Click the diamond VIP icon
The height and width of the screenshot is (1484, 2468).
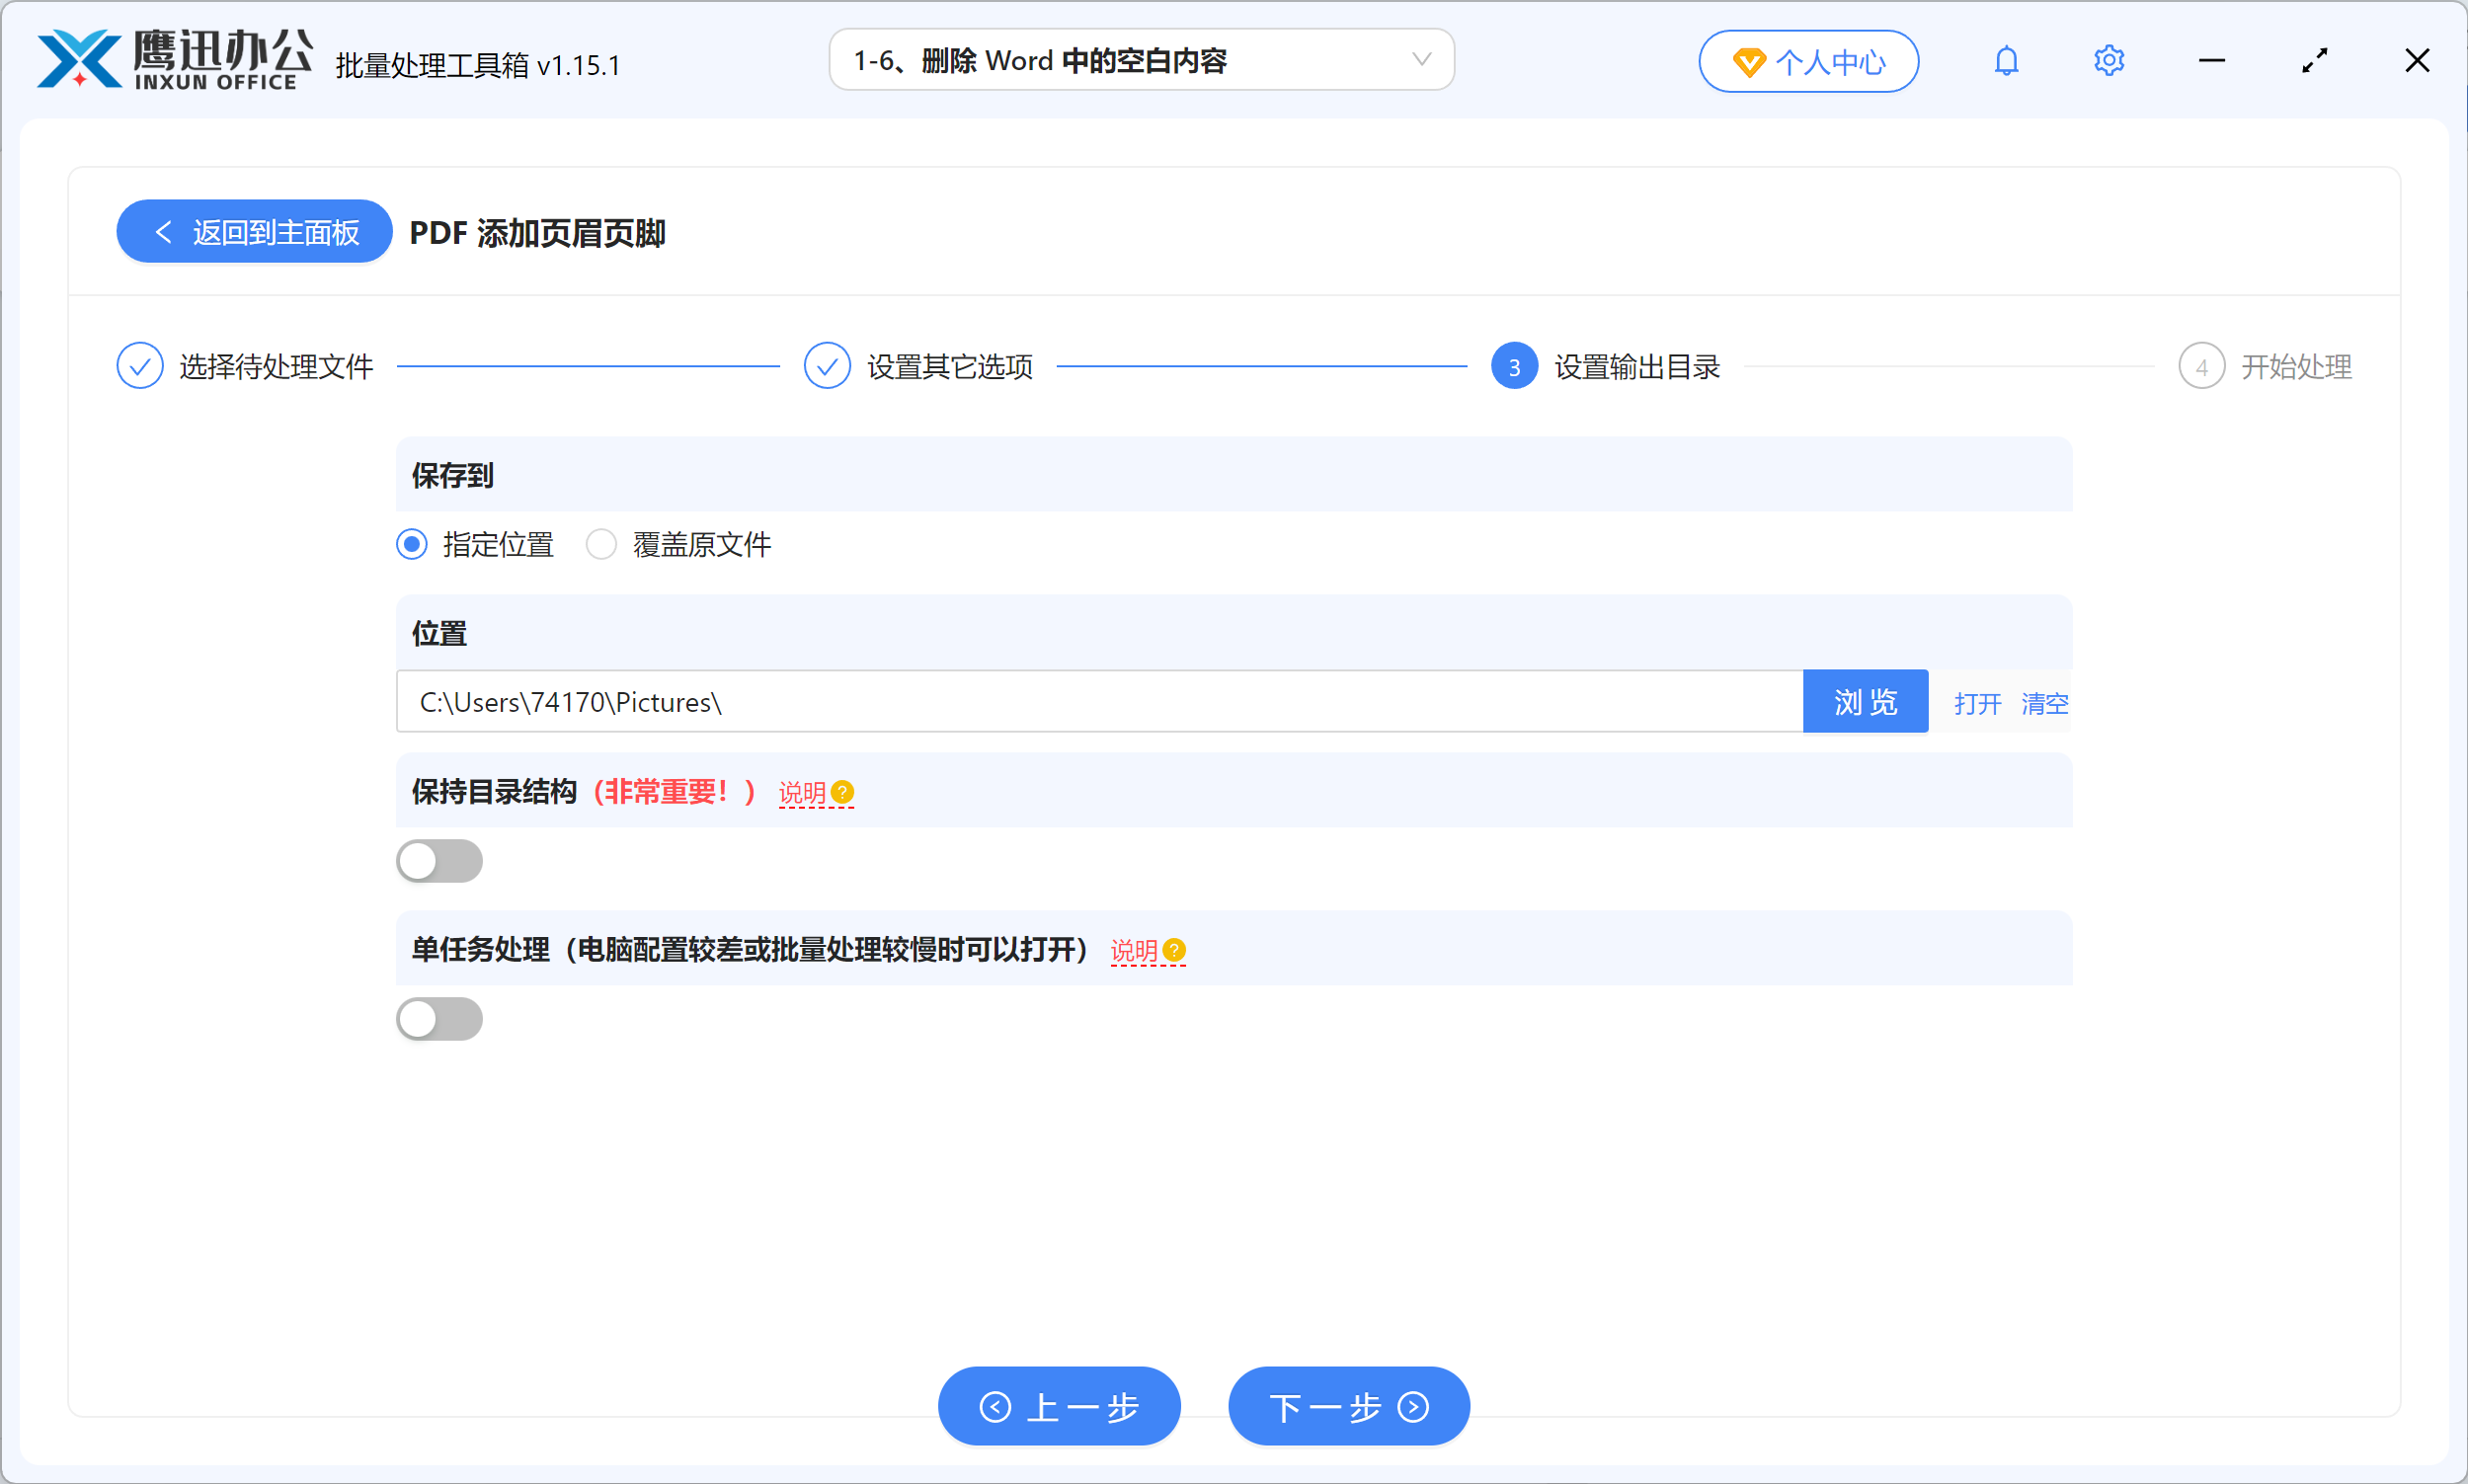[x=1748, y=63]
